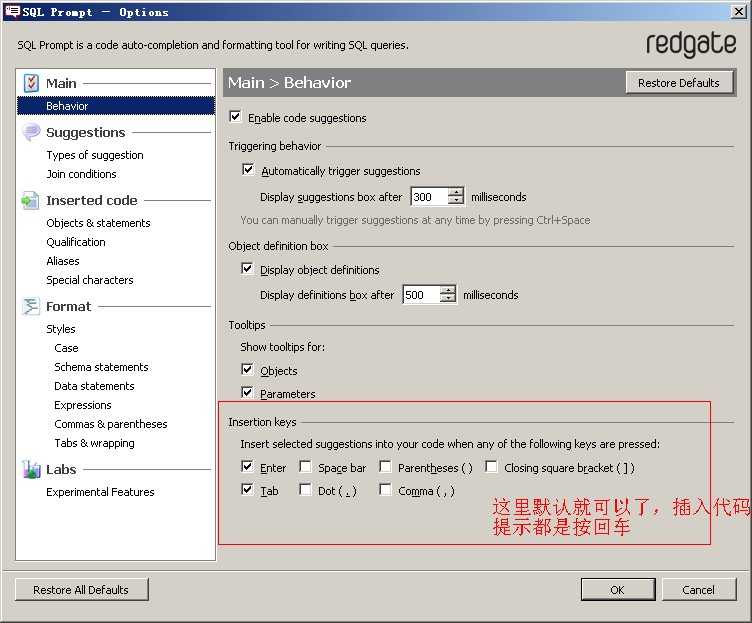Click the Labs beaker icon
This screenshot has height=623, width=752.
(31, 469)
